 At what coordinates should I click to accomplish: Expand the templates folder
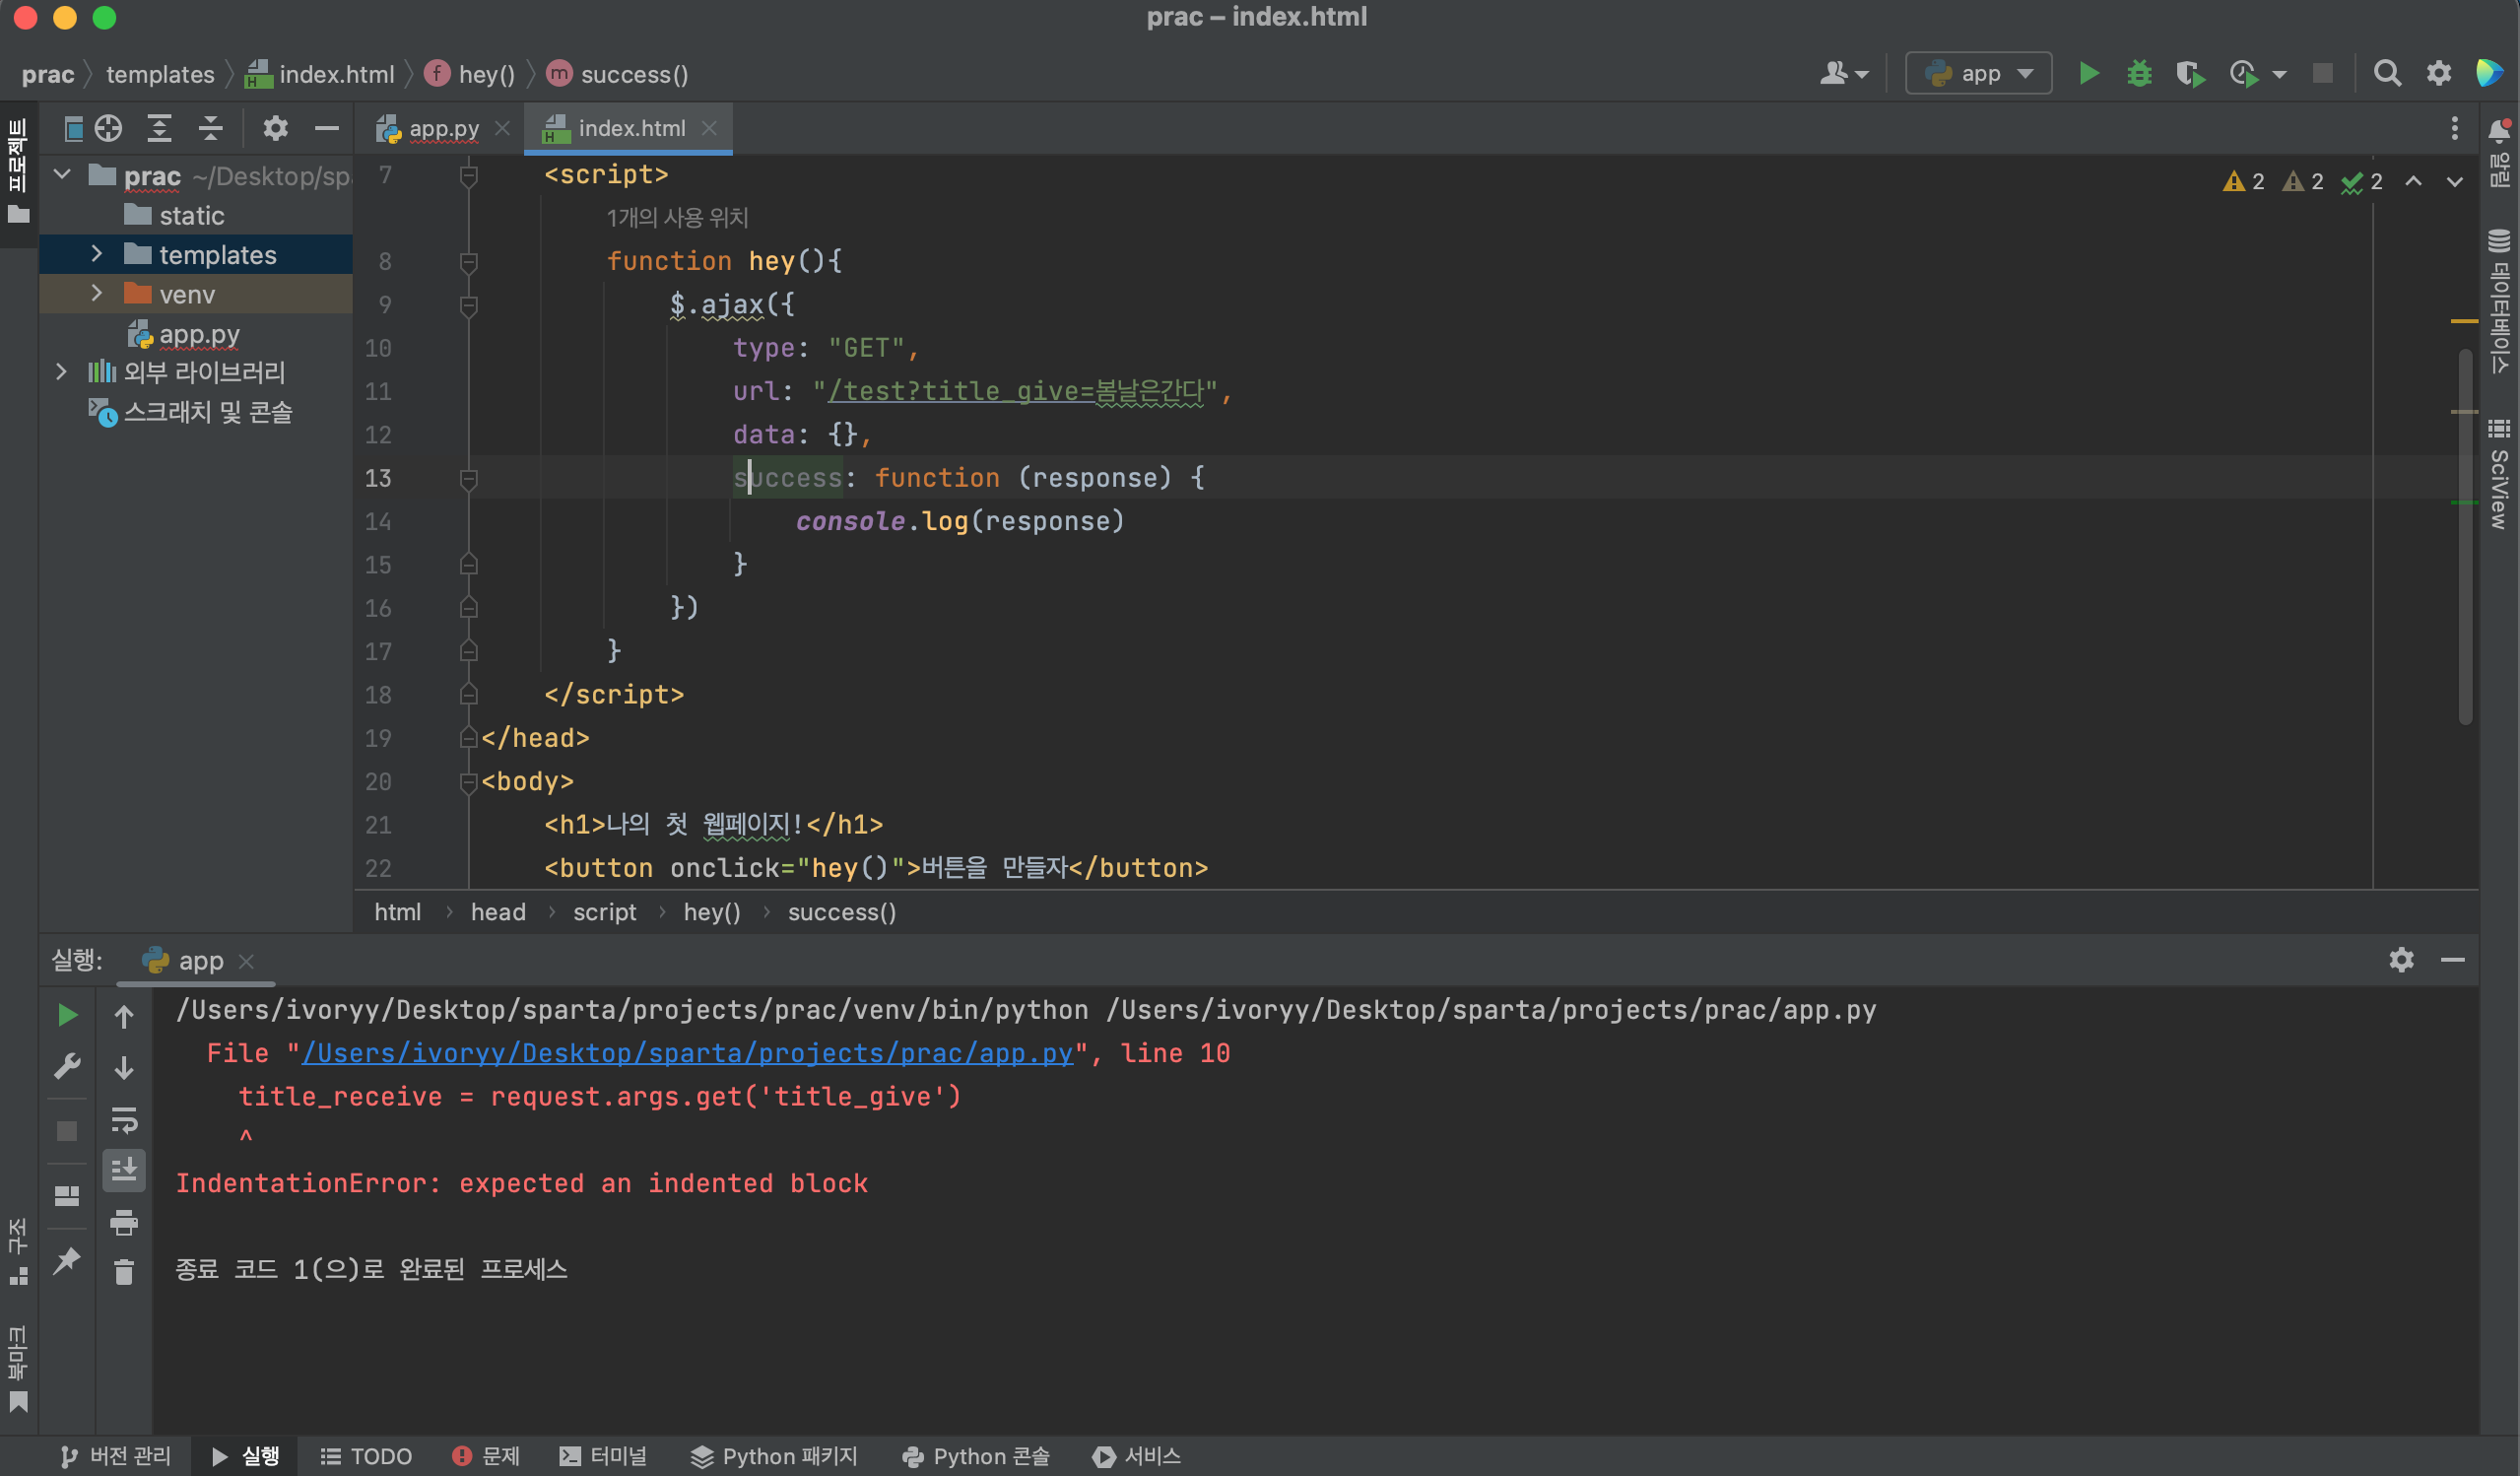pos(97,254)
